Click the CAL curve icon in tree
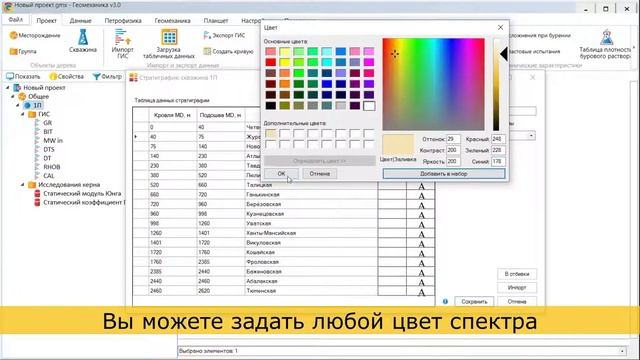The height and width of the screenshot is (360, 640). pyautogui.click(x=38, y=176)
